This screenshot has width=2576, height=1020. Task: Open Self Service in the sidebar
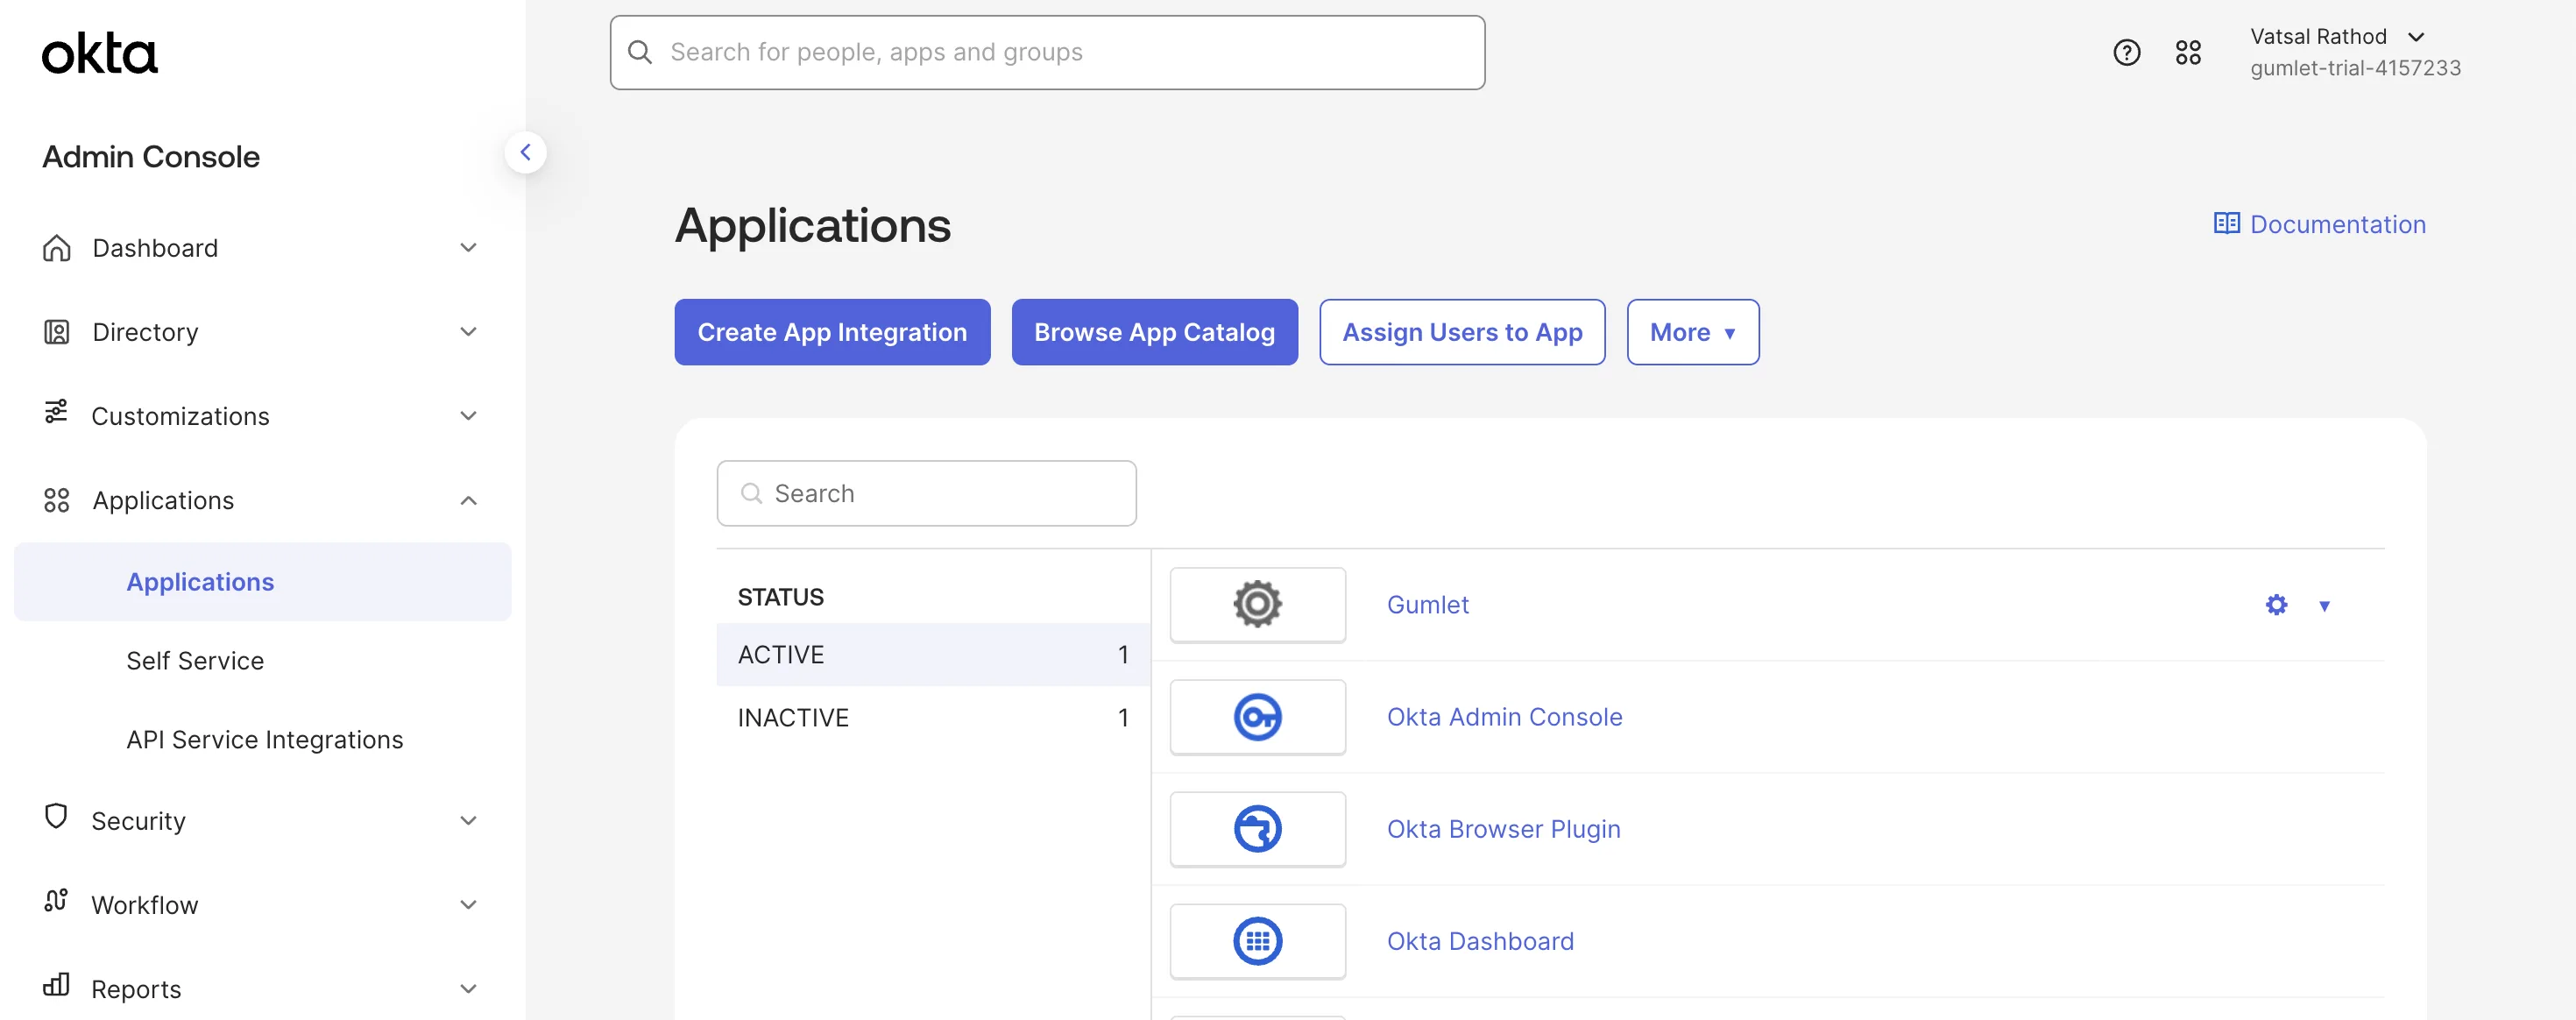pyautogui.click(x=195, y=660)
